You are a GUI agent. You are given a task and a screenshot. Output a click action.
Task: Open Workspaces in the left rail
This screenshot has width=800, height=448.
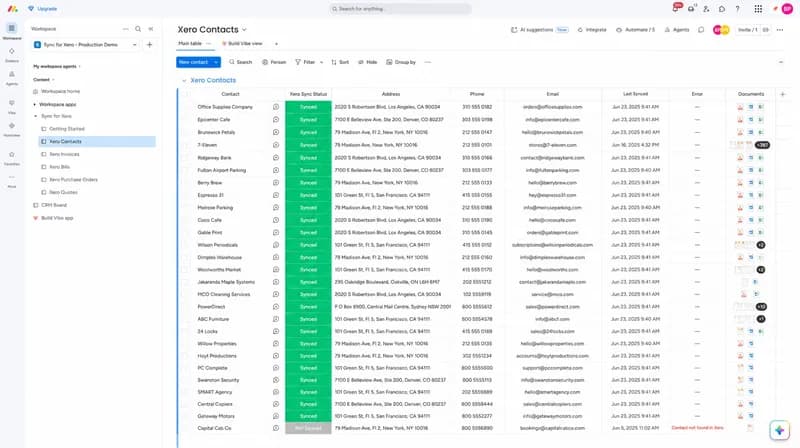click(x=12, y=31)
